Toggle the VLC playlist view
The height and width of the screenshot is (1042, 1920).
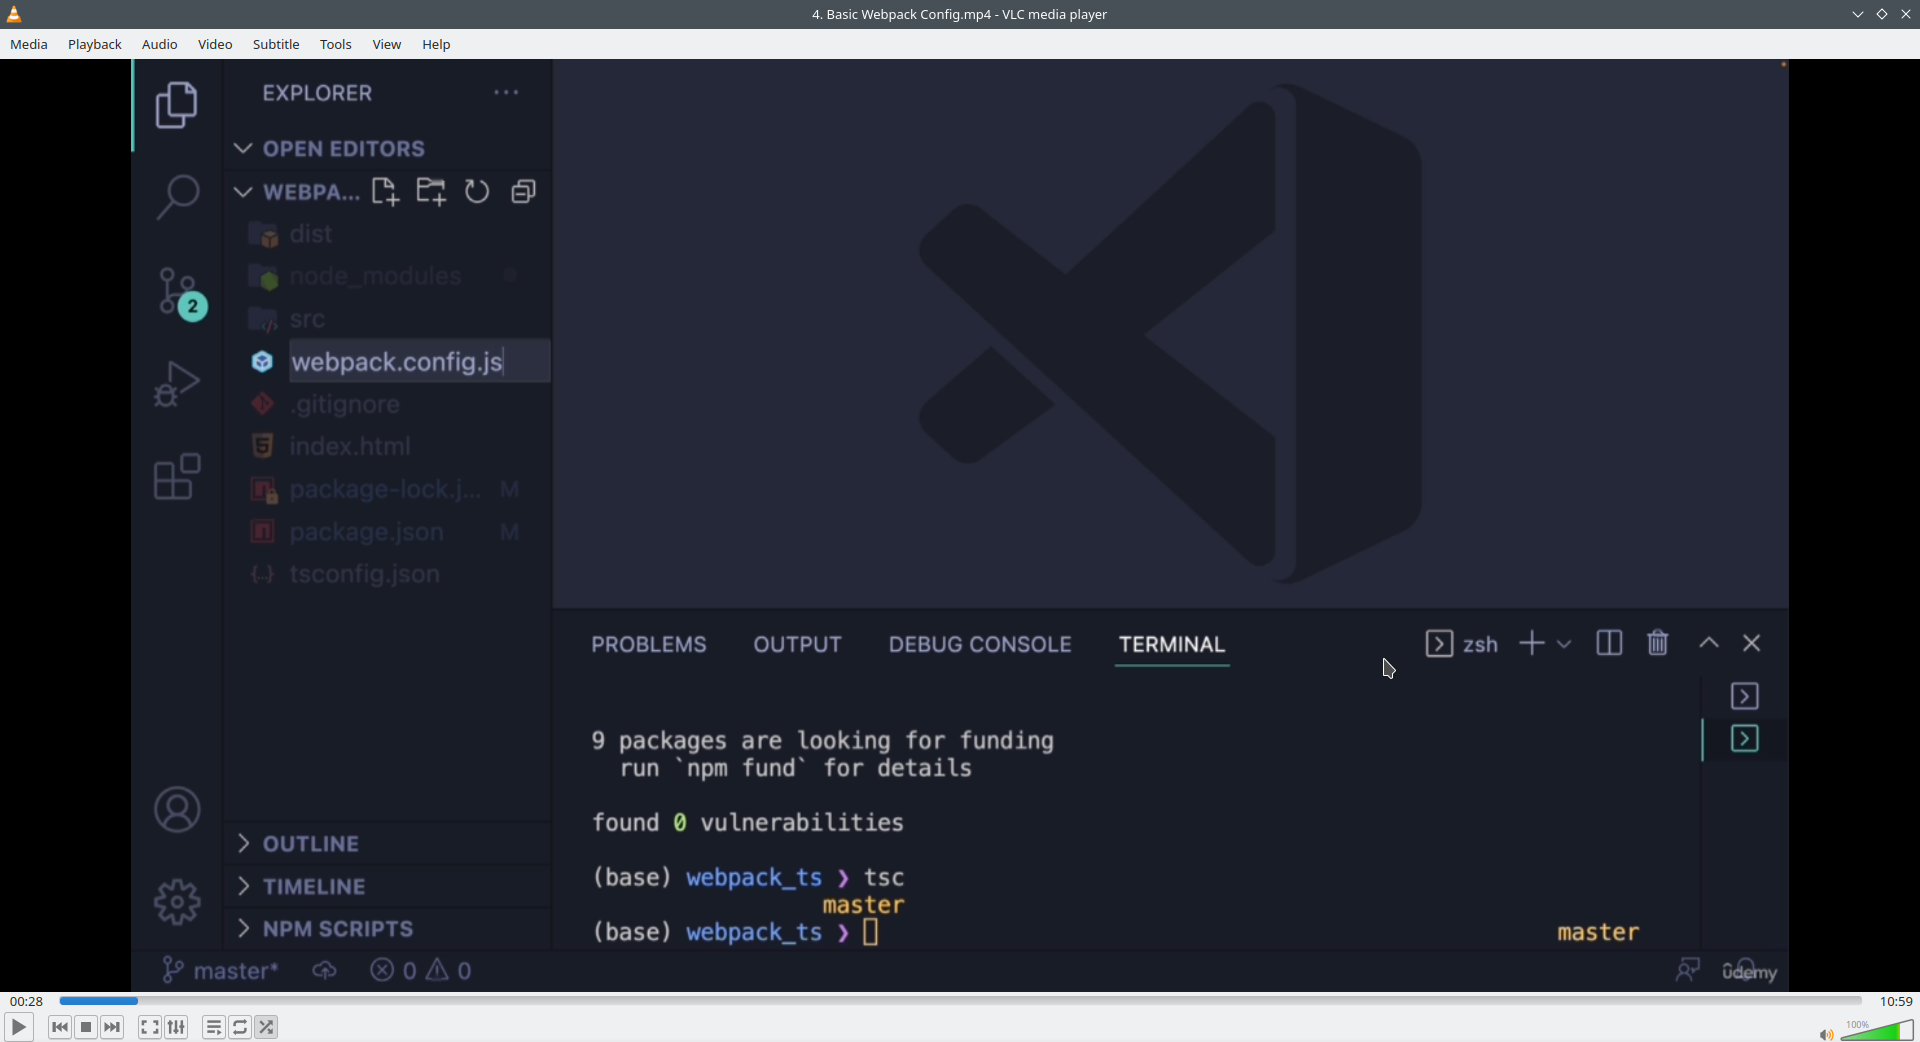213,1027
